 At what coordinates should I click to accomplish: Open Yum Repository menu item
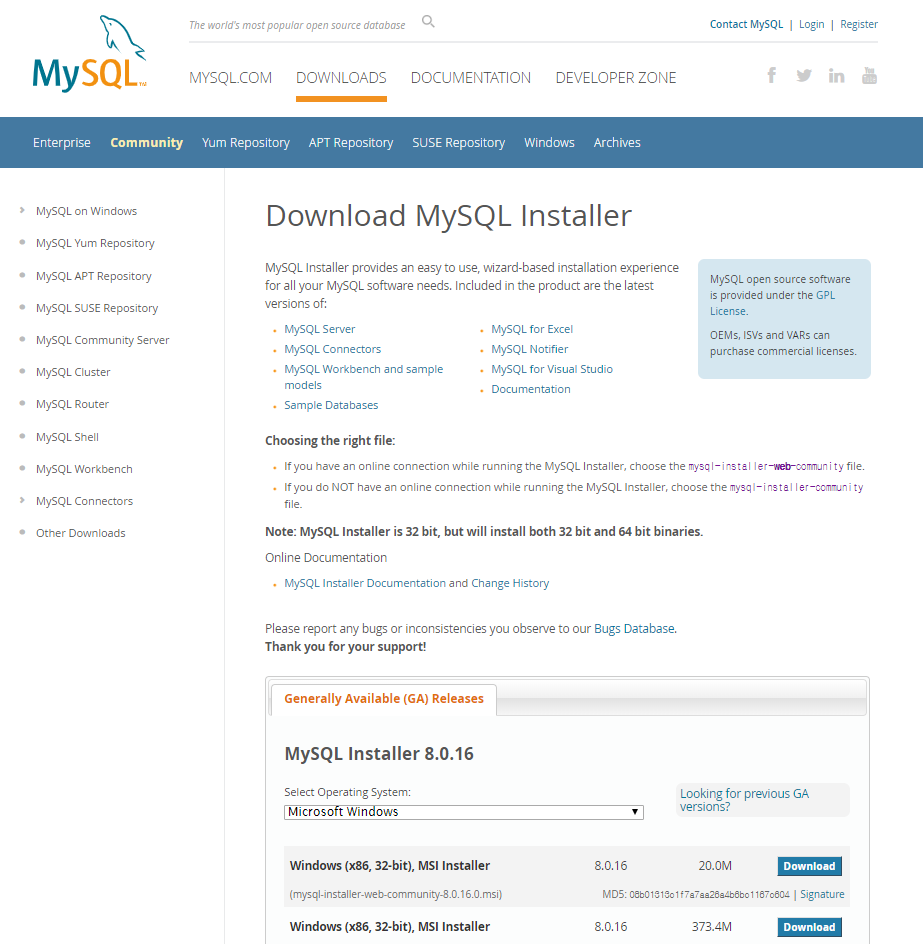pyautogui.click(x=246, y=143)
